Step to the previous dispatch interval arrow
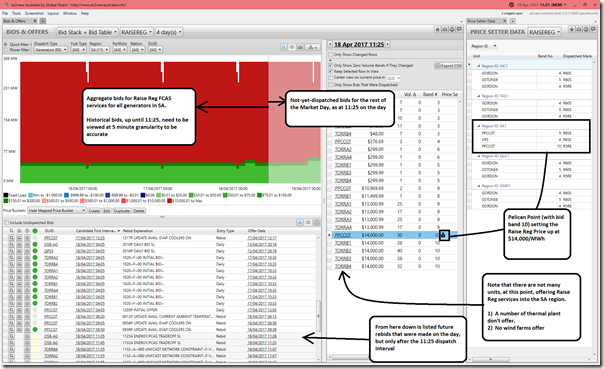The height and width of the screenshot is (369, 604). click(330, 44)
